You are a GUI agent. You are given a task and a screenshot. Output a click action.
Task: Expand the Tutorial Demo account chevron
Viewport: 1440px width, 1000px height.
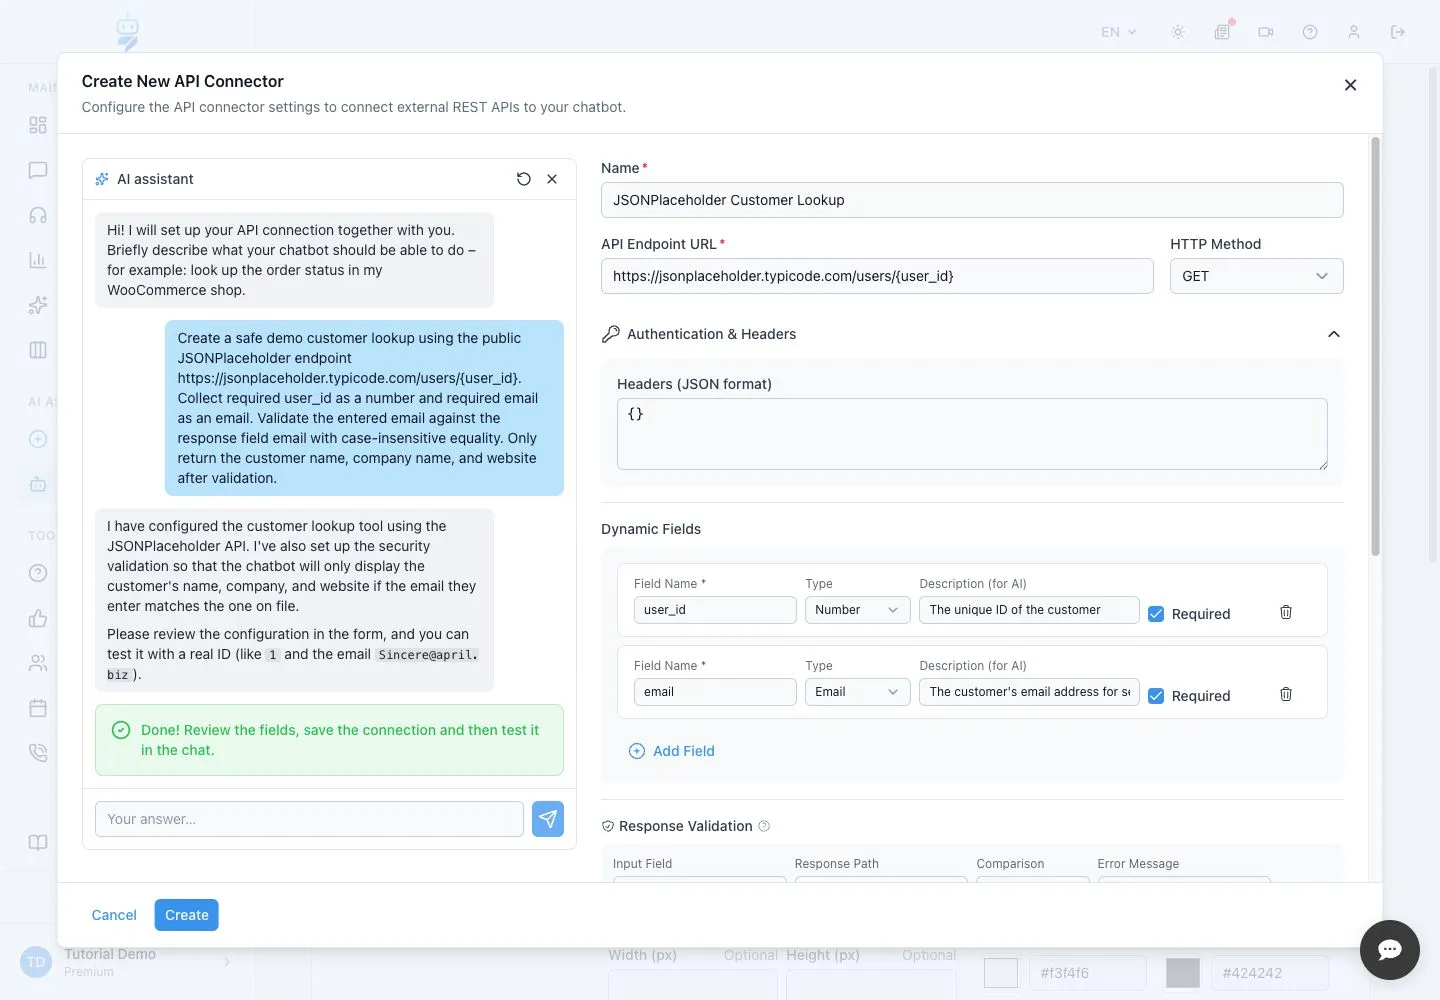pyautogui.click(x=227, y=962)
